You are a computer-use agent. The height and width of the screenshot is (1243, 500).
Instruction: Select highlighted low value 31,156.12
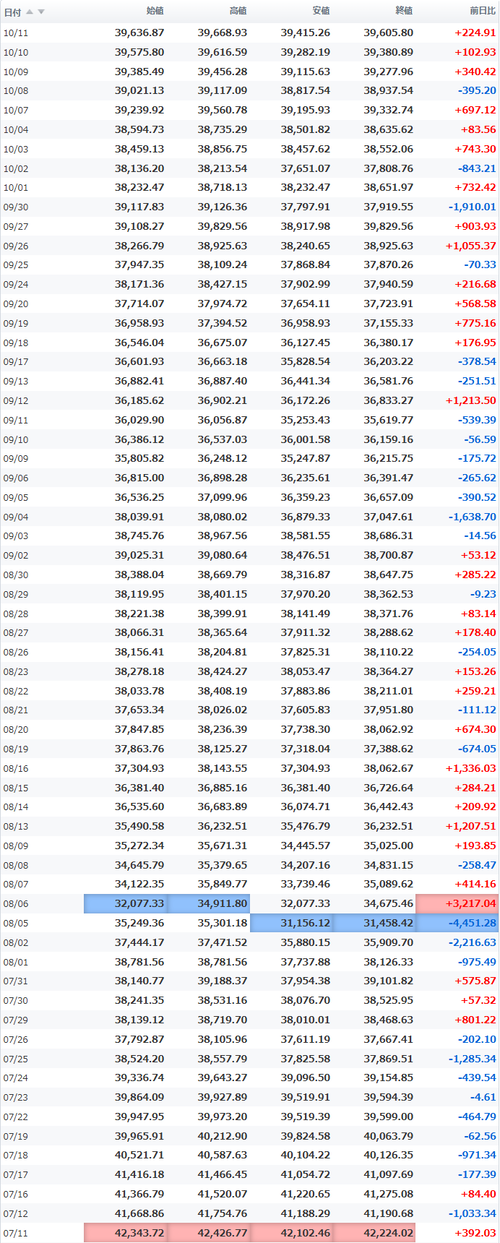291,923
